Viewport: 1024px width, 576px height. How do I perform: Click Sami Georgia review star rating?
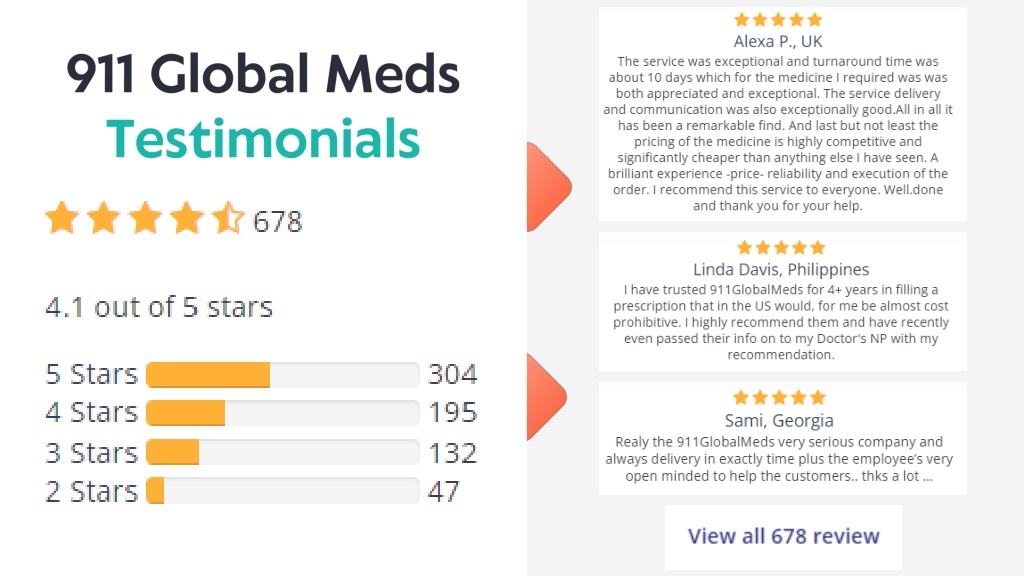[779, 398]
